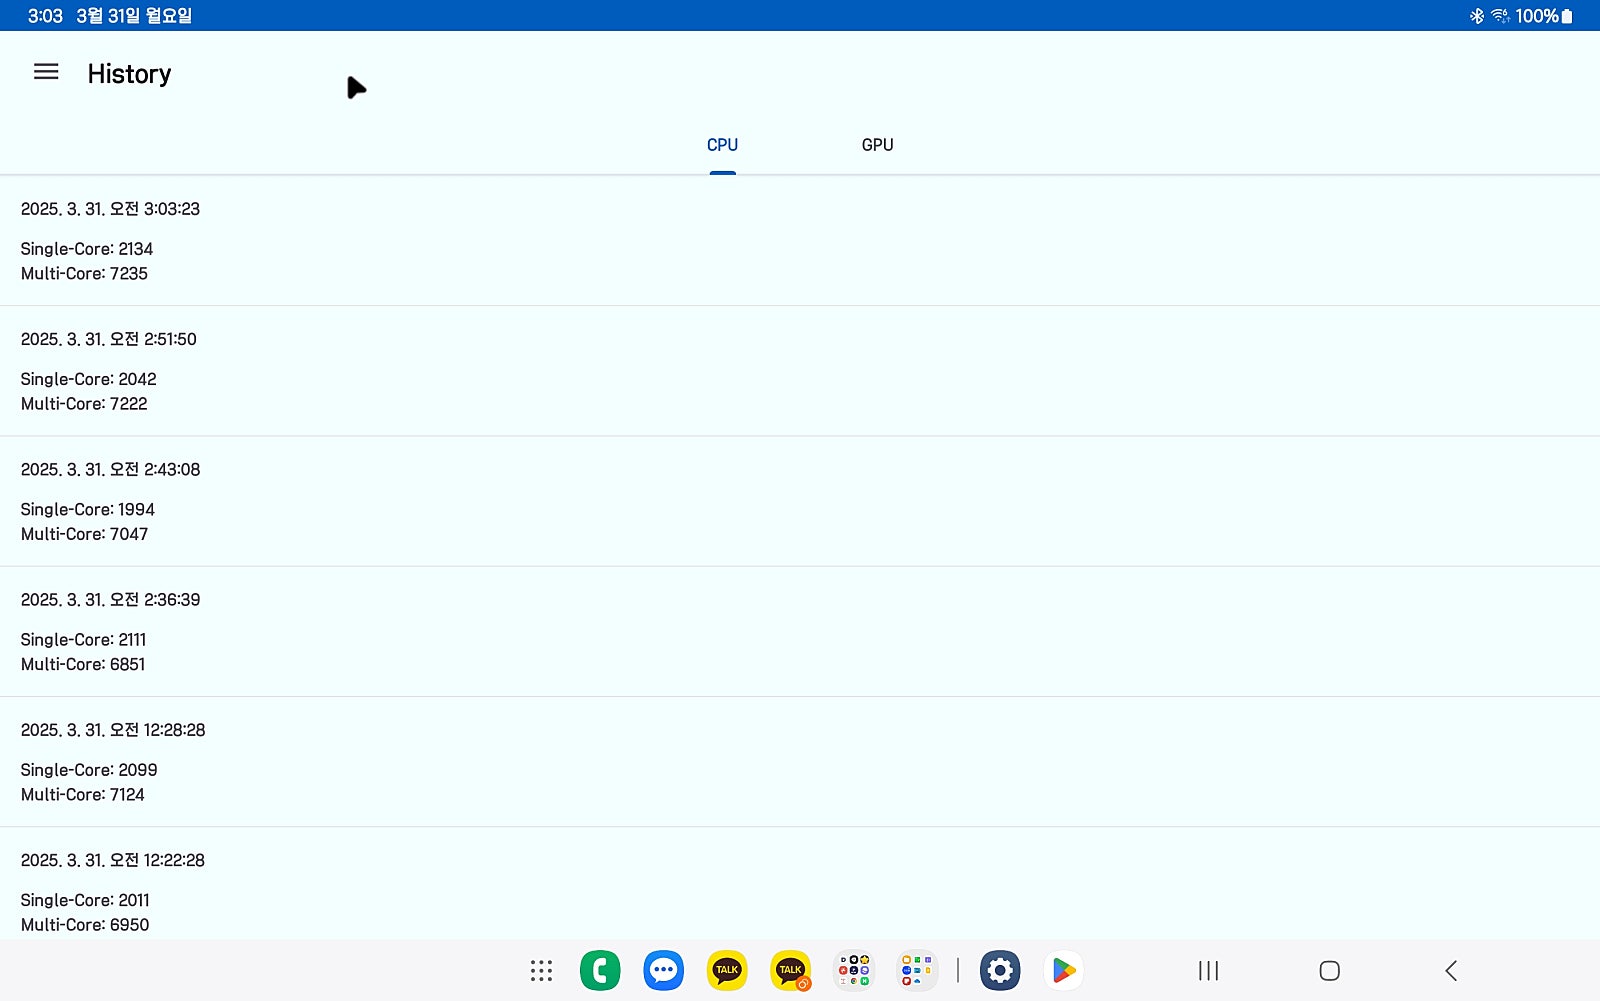Open the Settings gear app

click(x=1000, y=970)
